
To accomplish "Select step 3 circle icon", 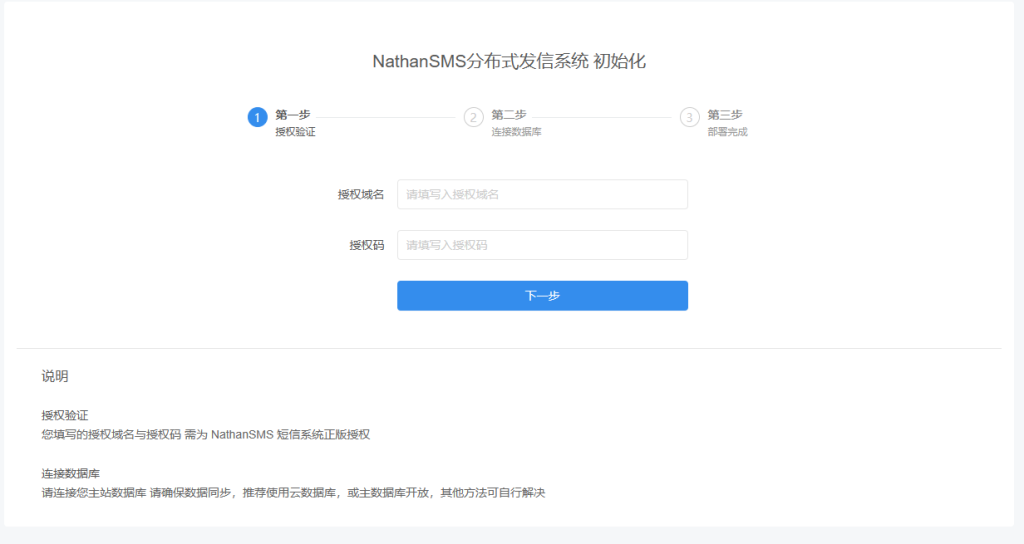I will (x=690, y=118).
